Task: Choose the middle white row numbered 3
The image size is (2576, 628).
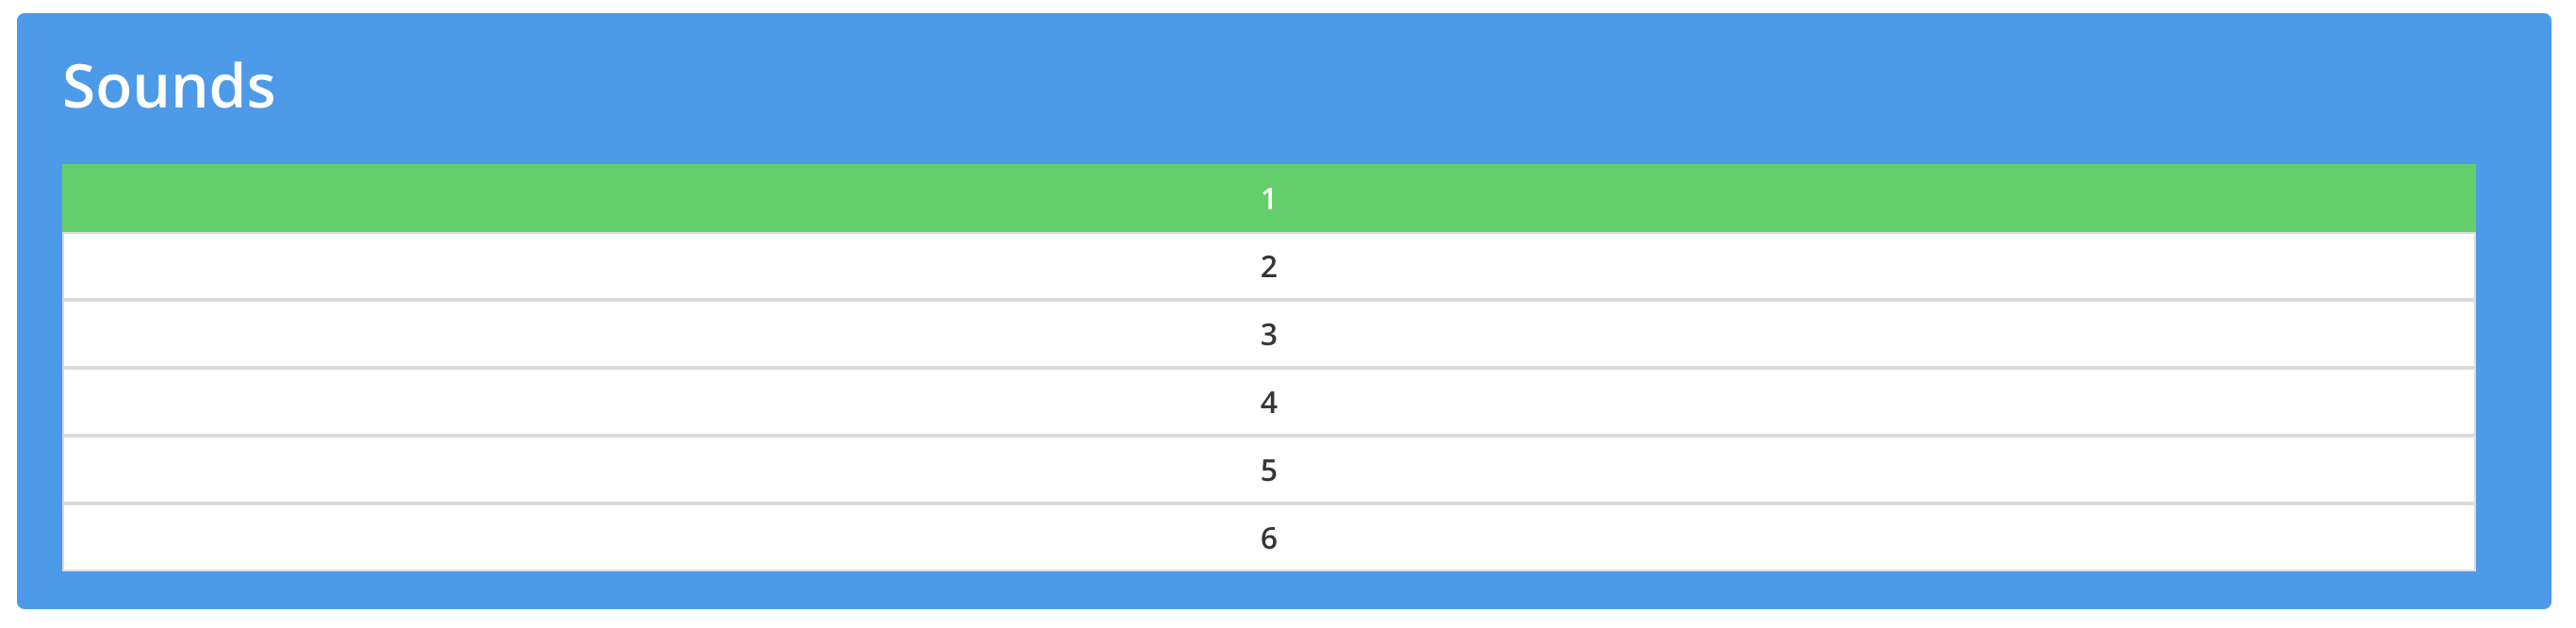Action: click(x=1268, y=335)
